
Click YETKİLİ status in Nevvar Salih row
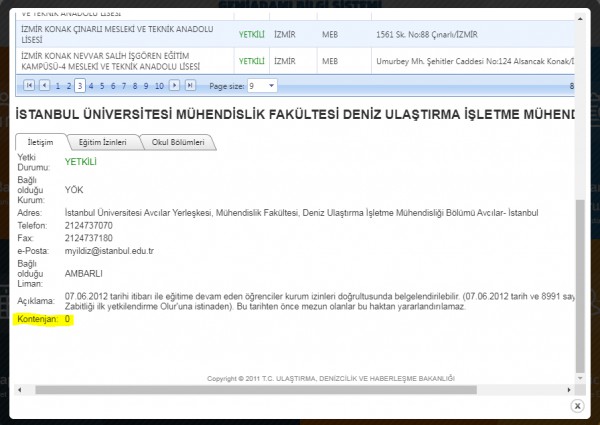pyautogui.click(x=251, y=61)
